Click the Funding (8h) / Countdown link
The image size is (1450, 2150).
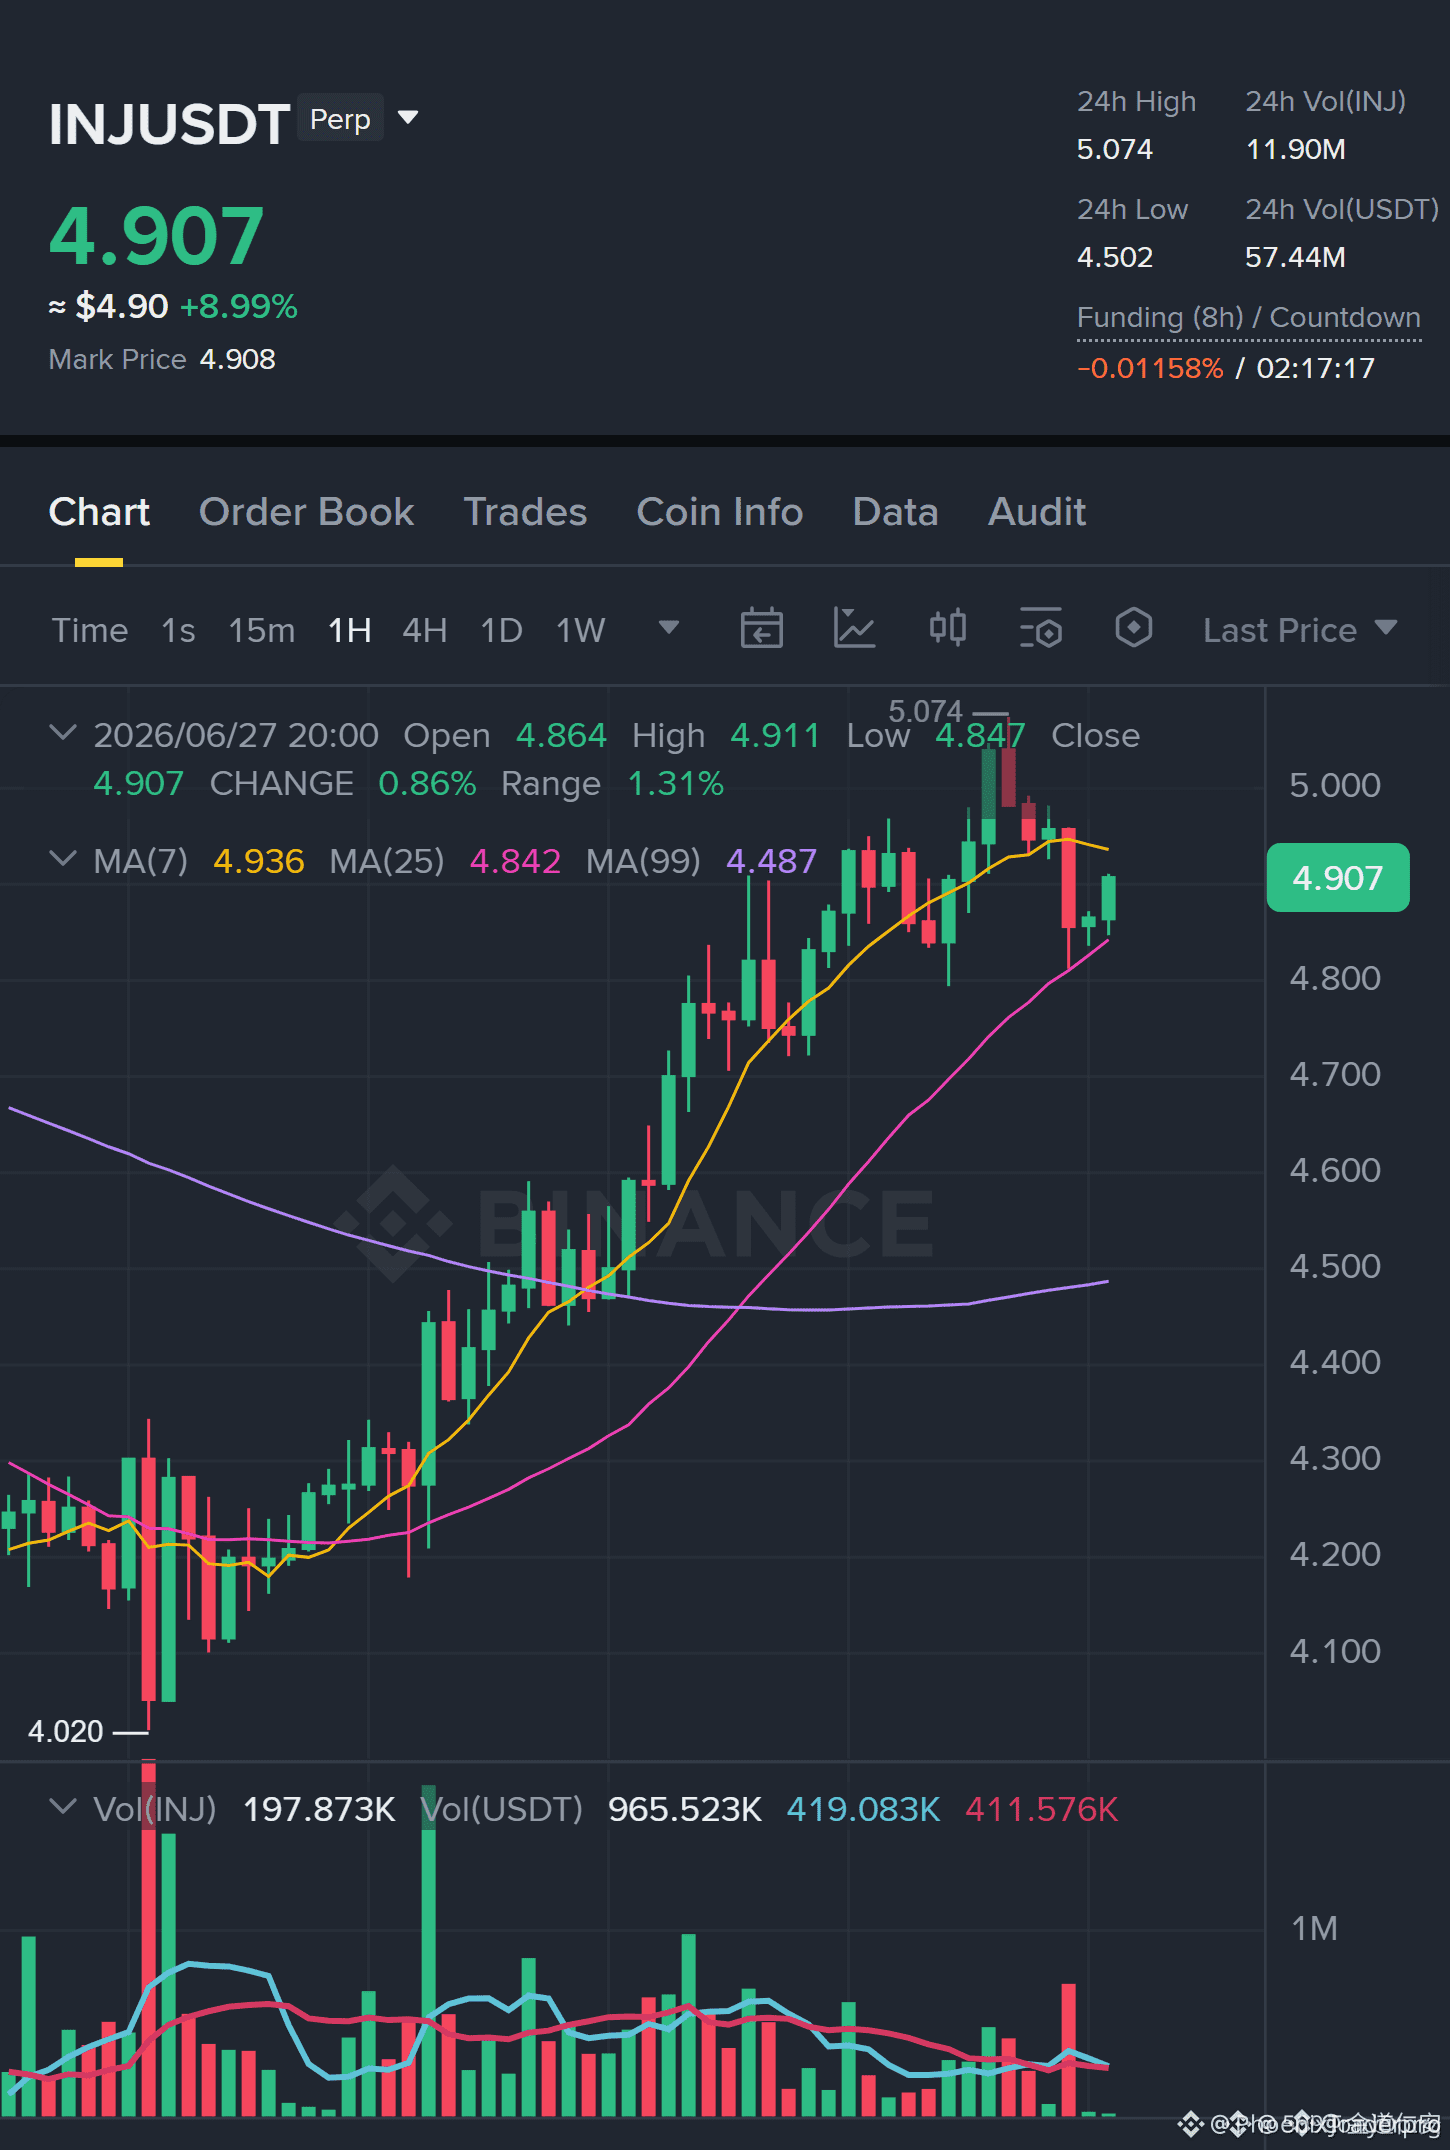point(1248,318)
